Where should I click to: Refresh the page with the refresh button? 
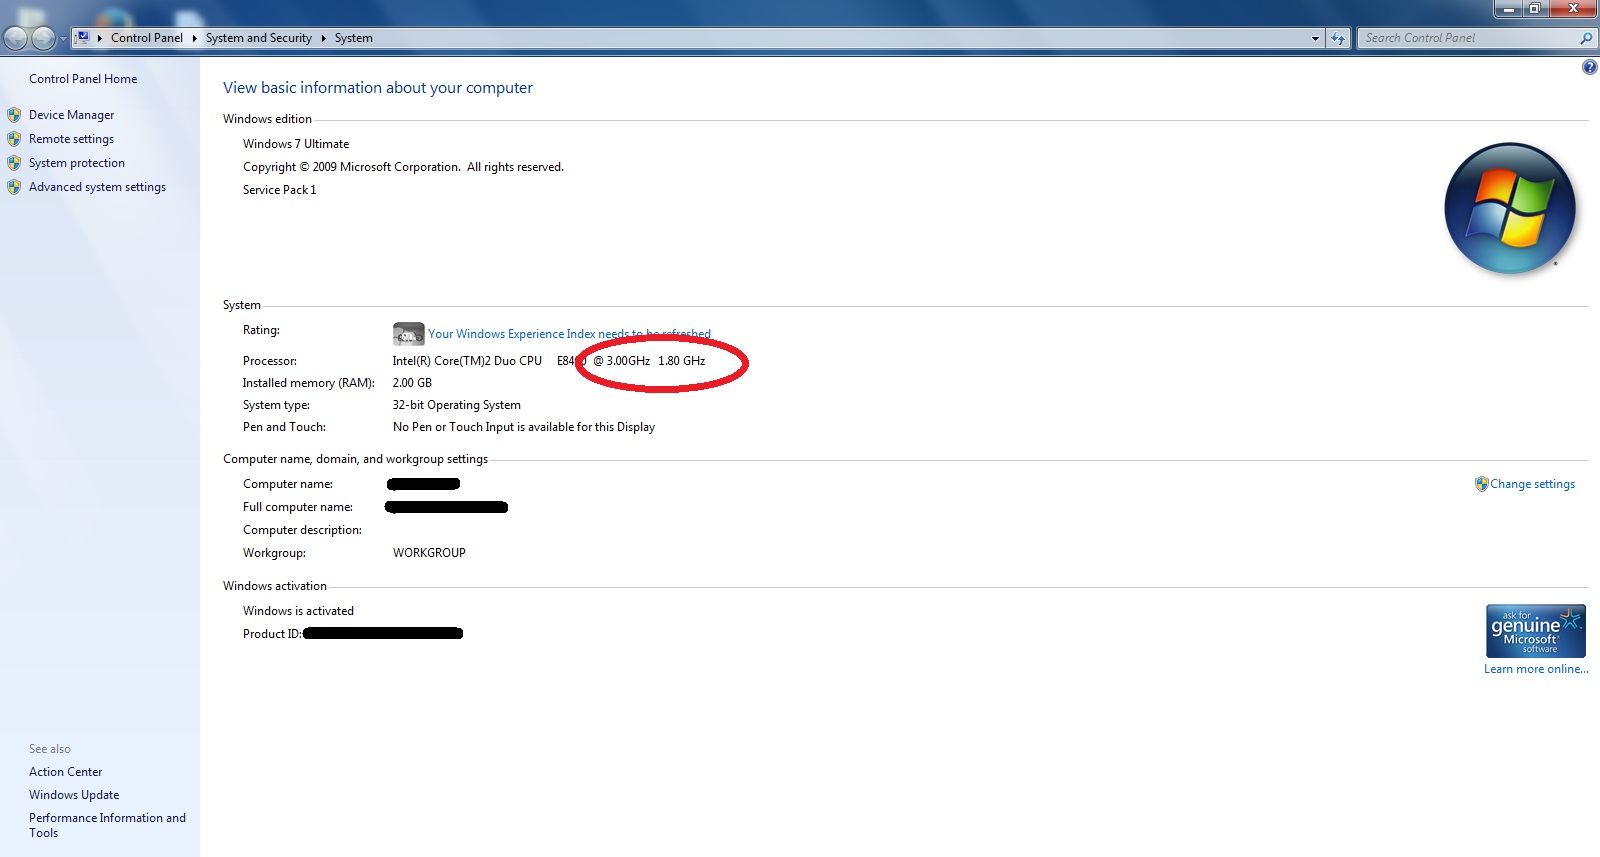1338,38
